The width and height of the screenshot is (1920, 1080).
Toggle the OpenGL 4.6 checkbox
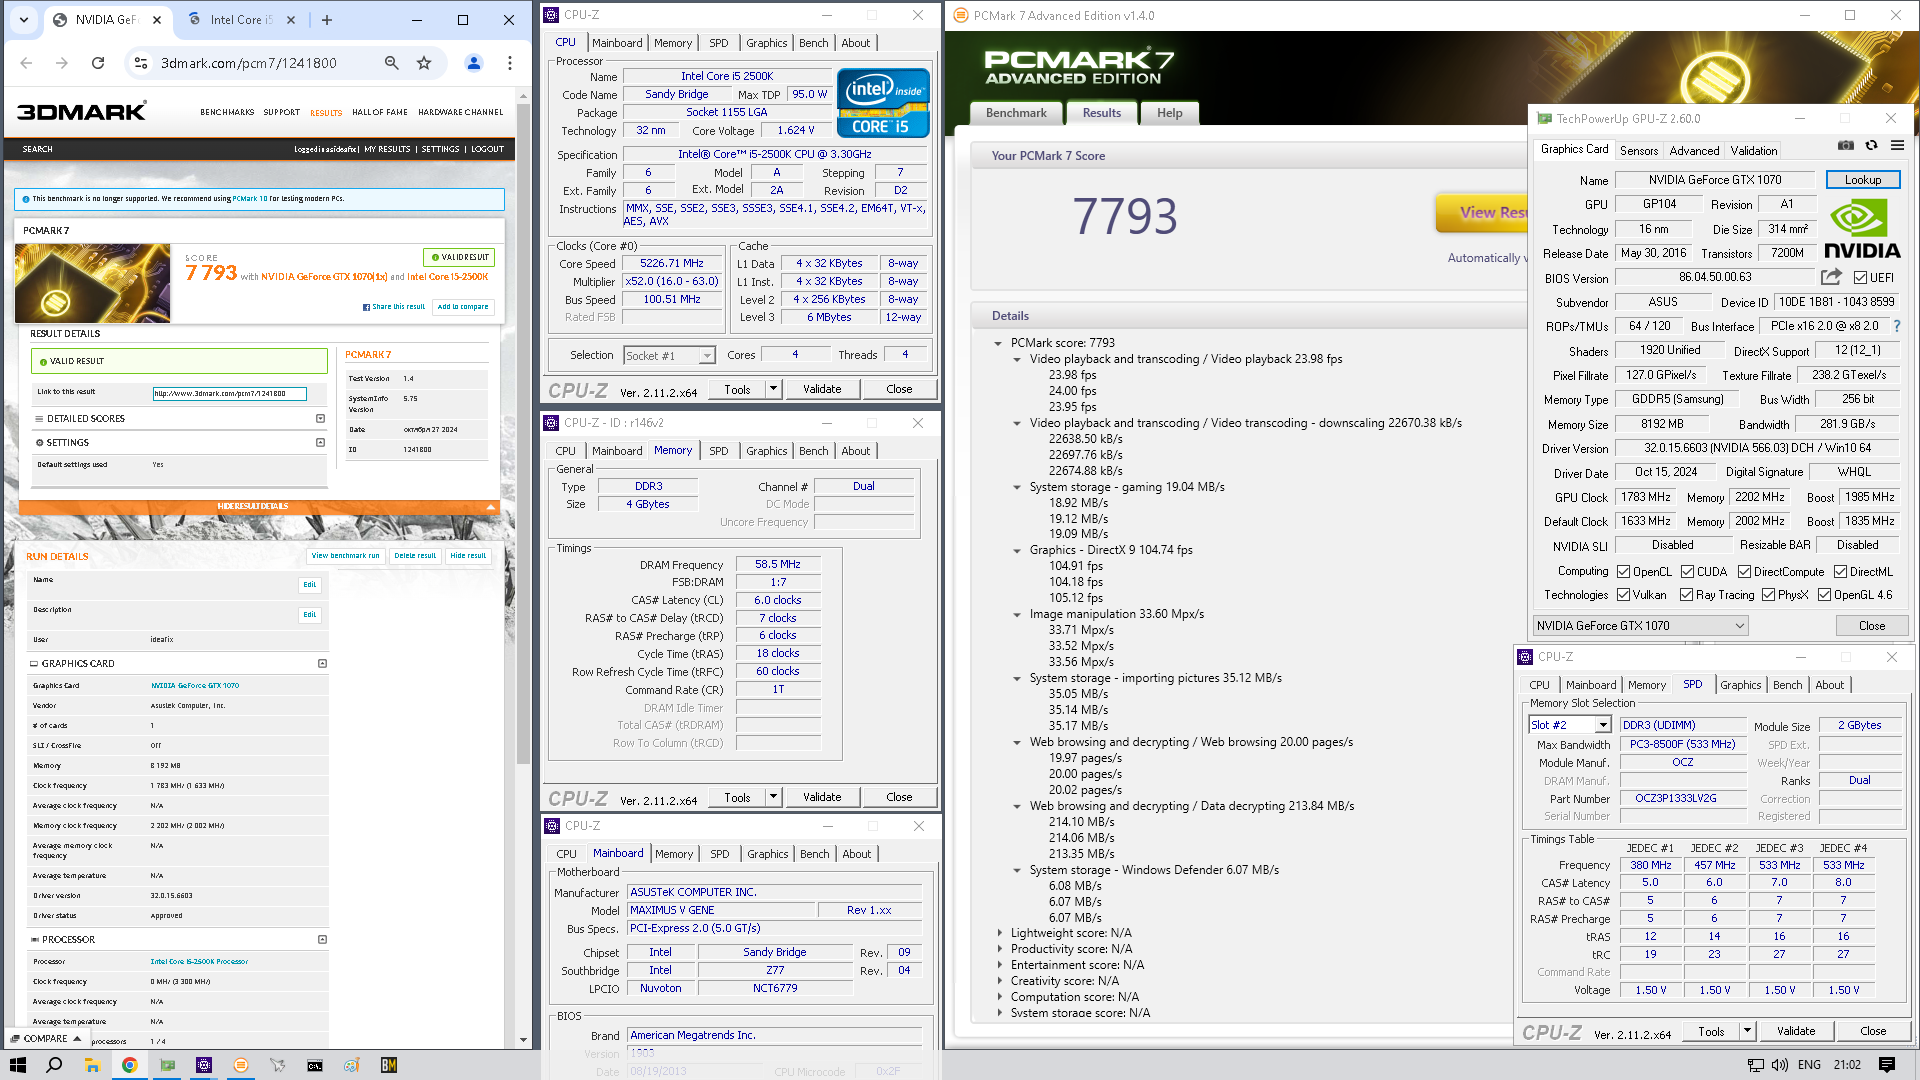1824,595
